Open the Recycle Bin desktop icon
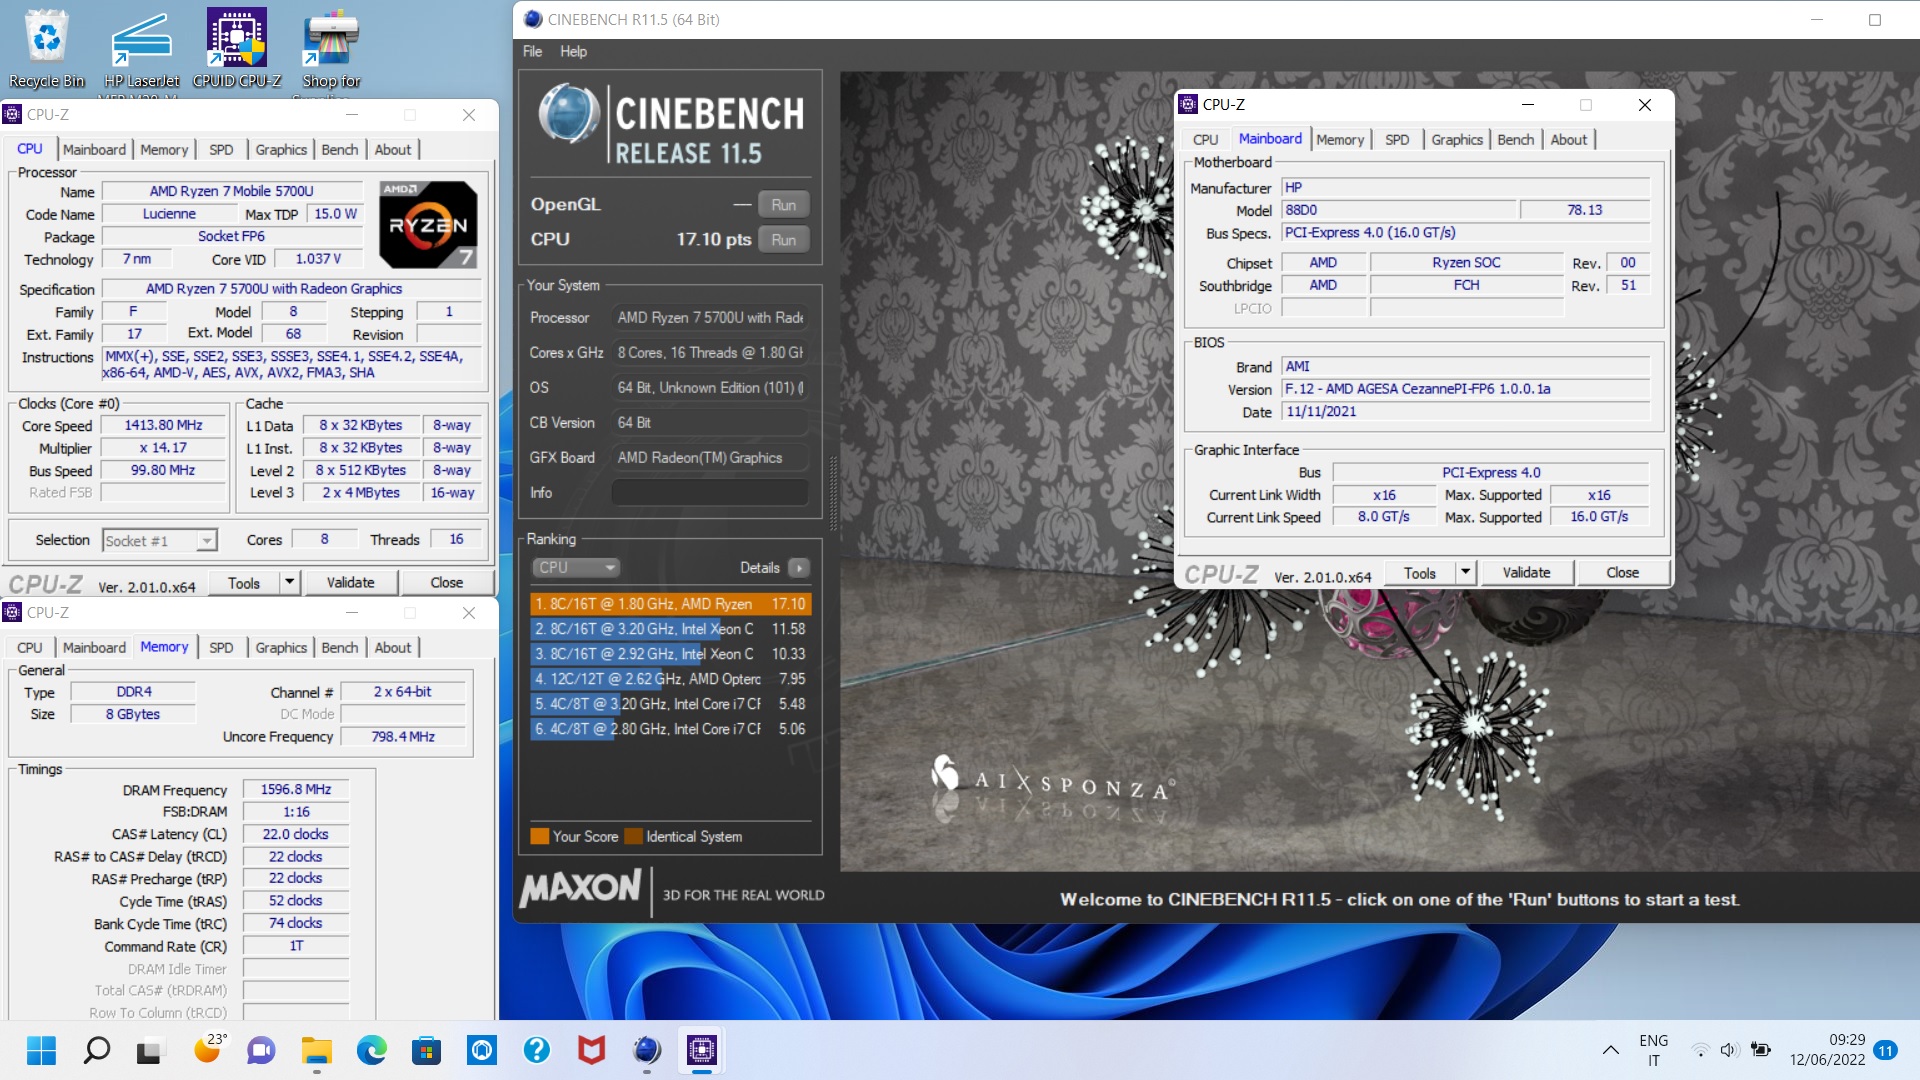 pyautogui.click(x=46, y=48)
